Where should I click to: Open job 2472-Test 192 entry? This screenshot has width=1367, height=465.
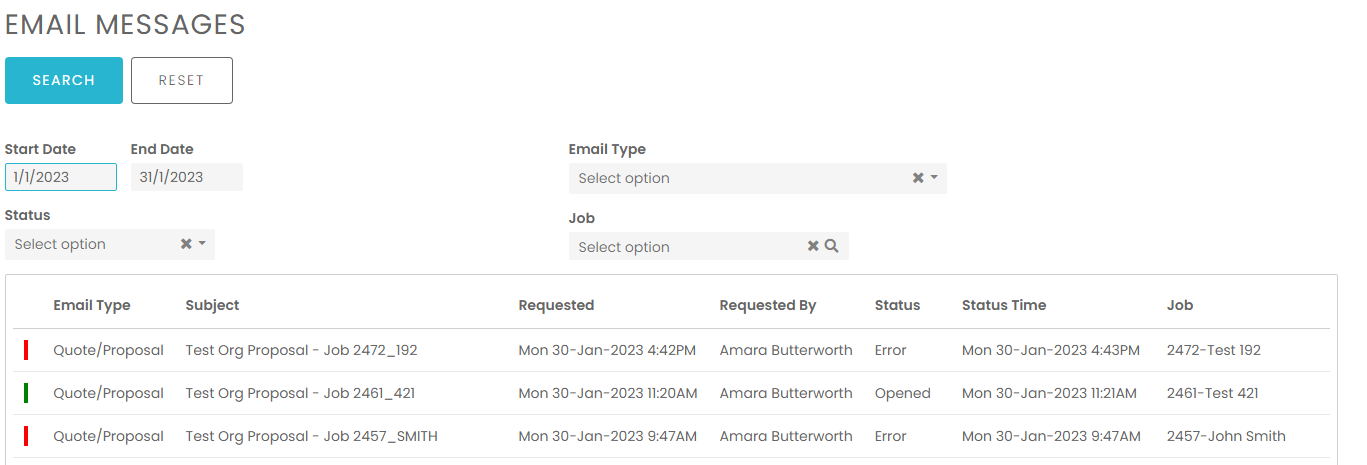(1213, 350)
